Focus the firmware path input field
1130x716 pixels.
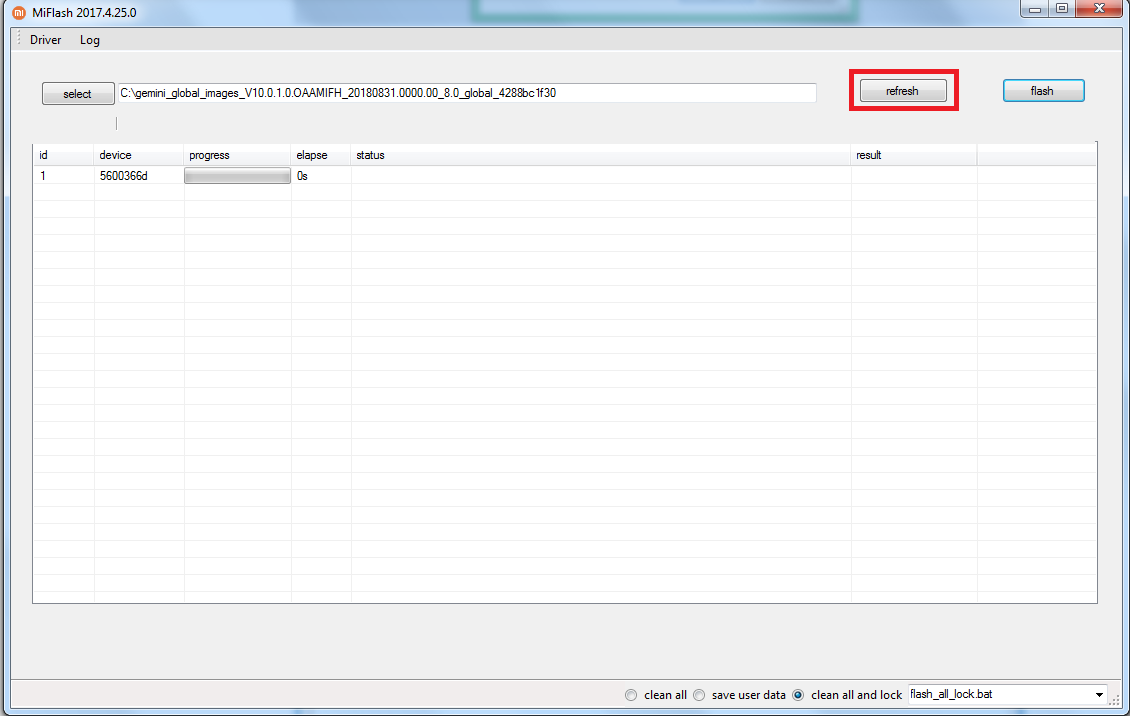[467, 93]
